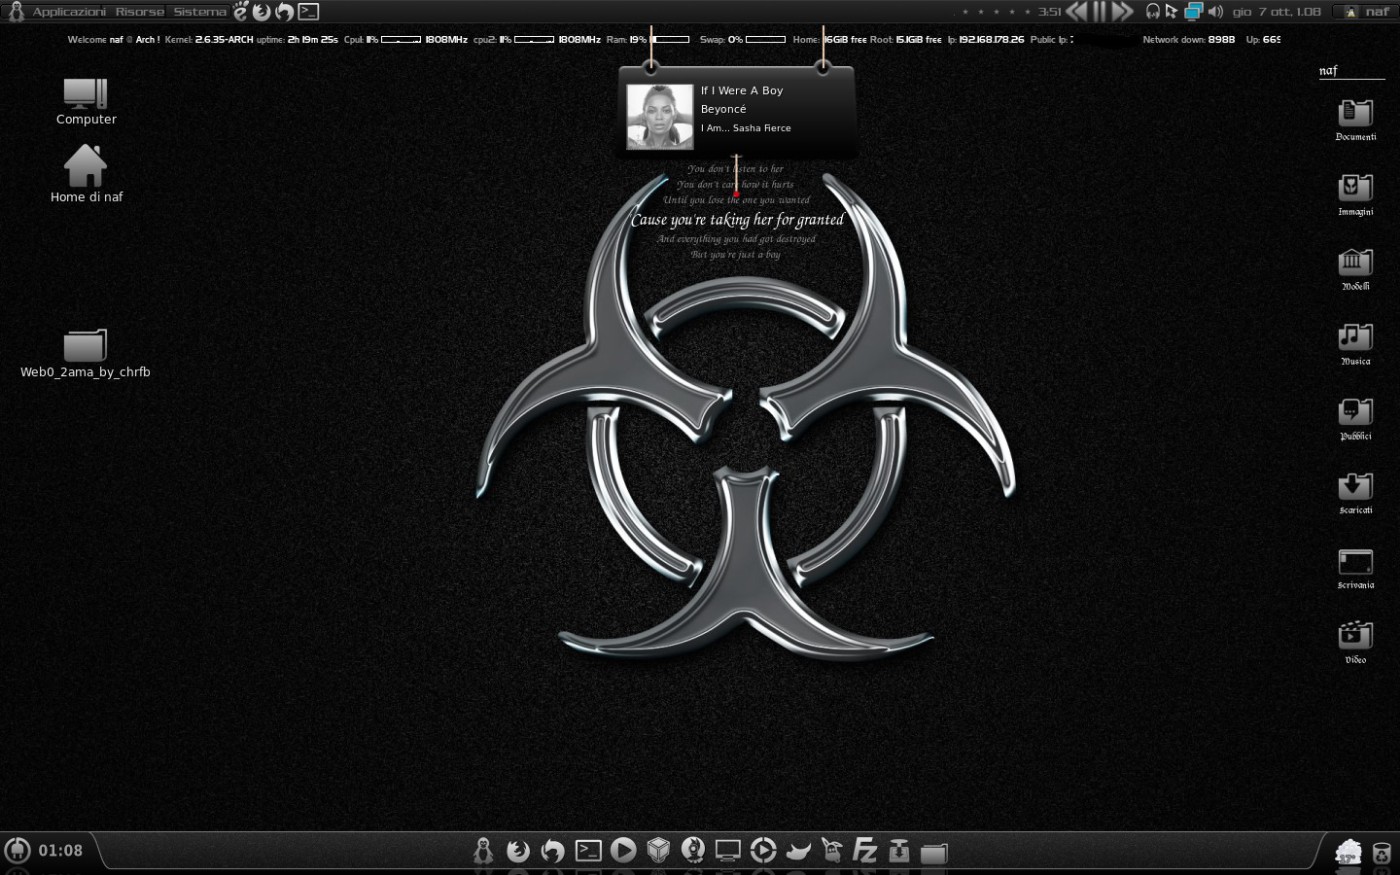The image size is (1400, 875).
Task: Open the Scrivania folder
Action: (x=1356, y=568)
